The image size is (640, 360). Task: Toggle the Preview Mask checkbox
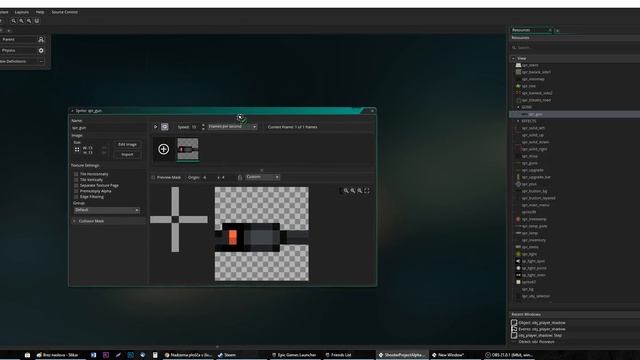pos(153,178)
